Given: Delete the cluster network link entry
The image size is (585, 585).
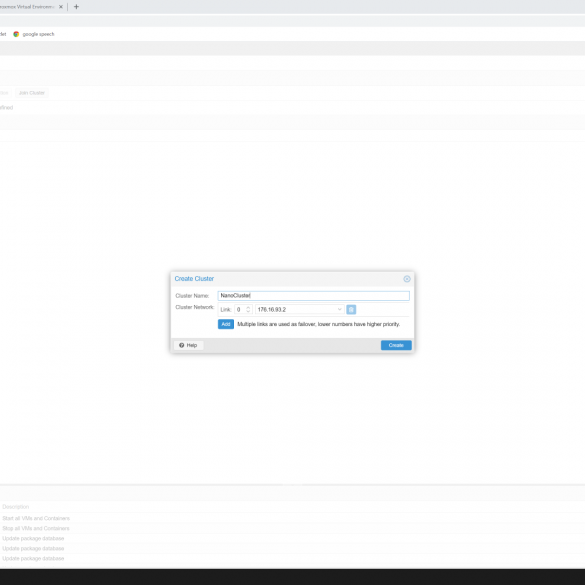Looking at the screenshot, I should click(351, 309).
